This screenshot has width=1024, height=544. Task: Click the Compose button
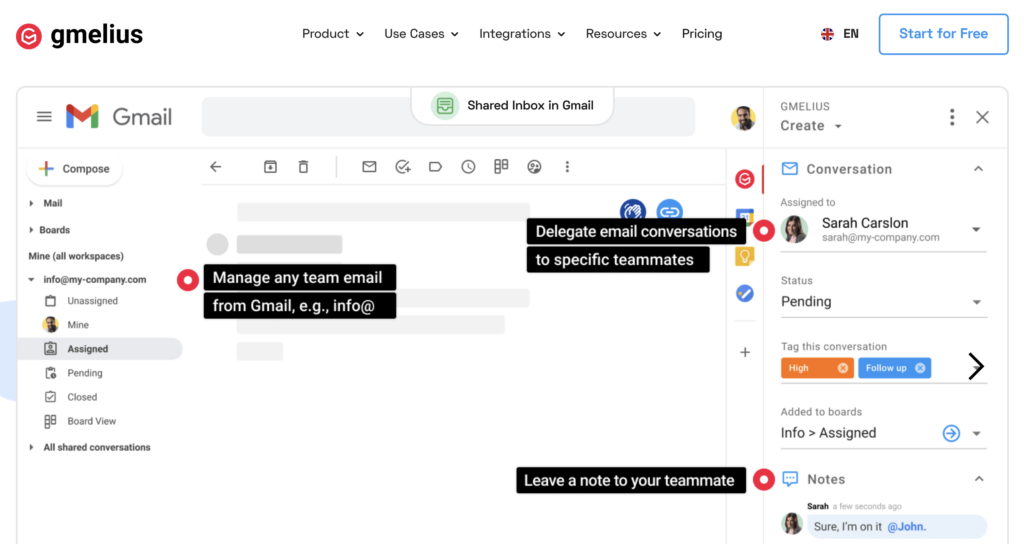74,169
